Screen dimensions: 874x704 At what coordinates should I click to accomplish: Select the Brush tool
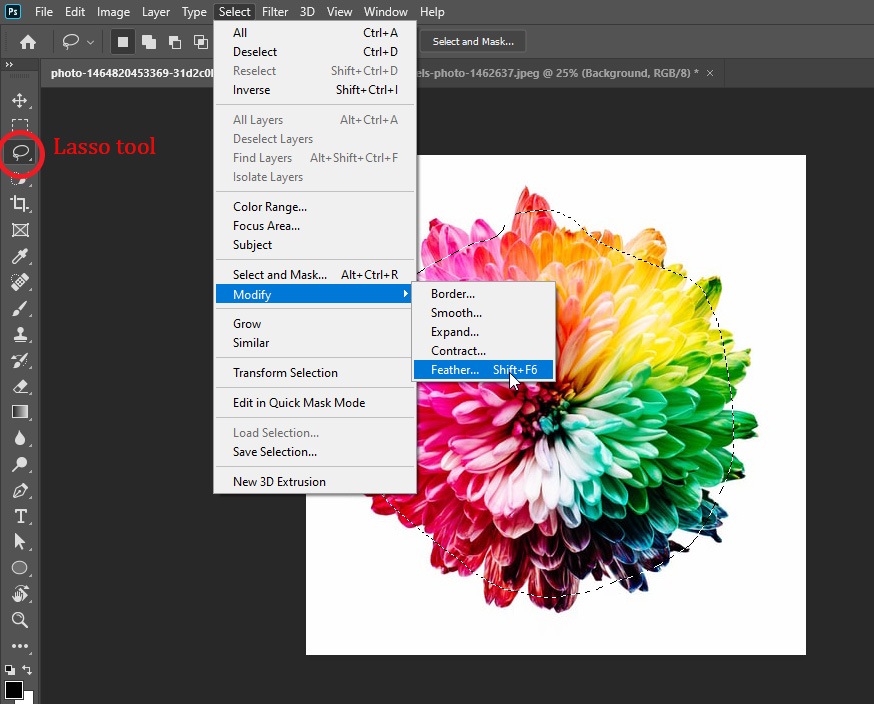coord(20,308)
